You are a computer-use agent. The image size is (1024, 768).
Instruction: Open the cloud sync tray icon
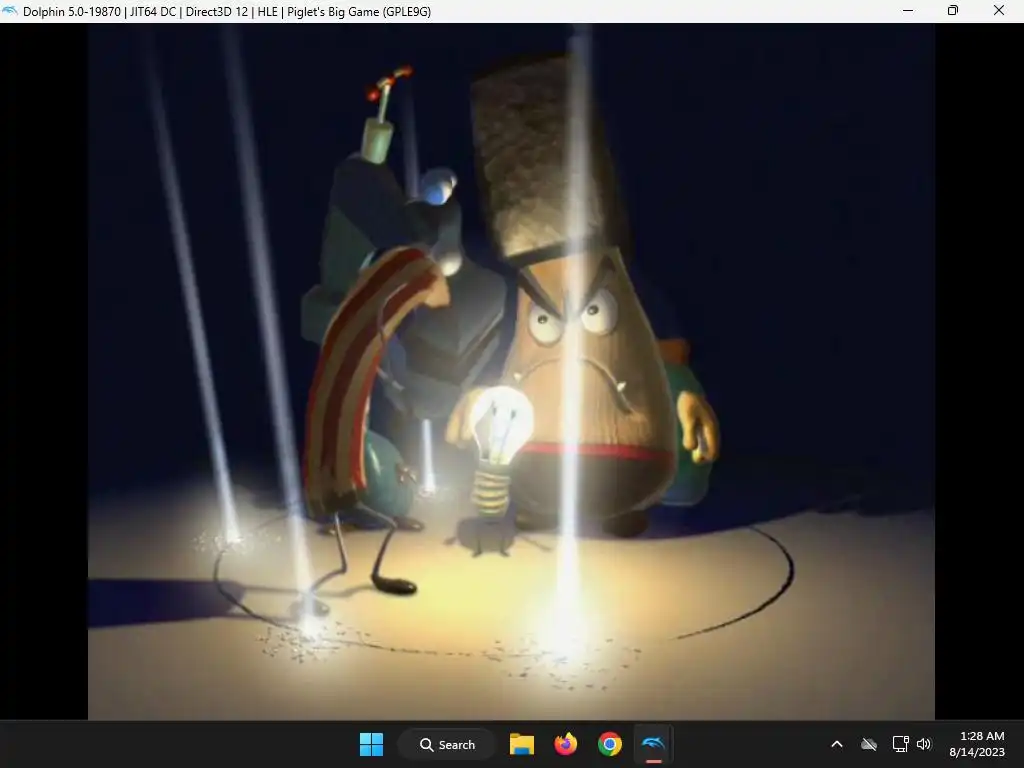pyautogui.click(x=869, y=744)
